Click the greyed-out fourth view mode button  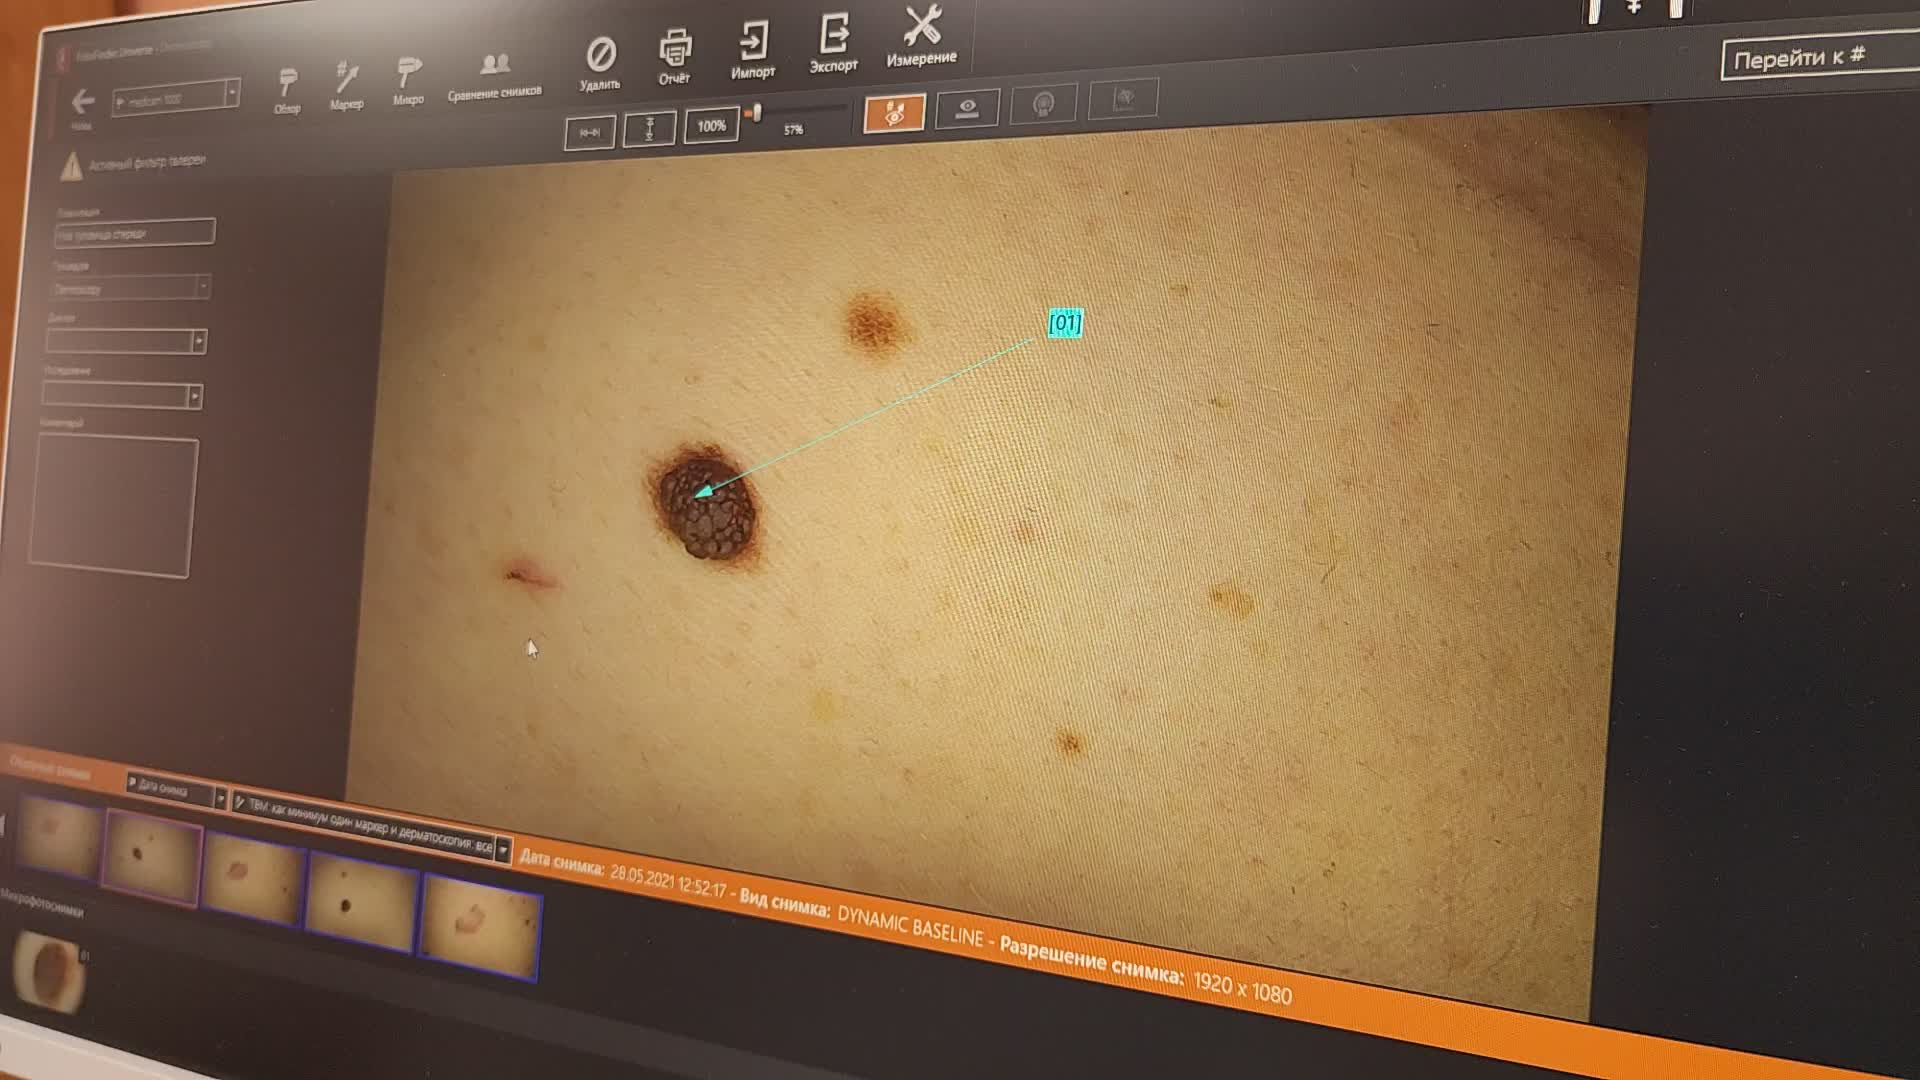[1123, 98]
